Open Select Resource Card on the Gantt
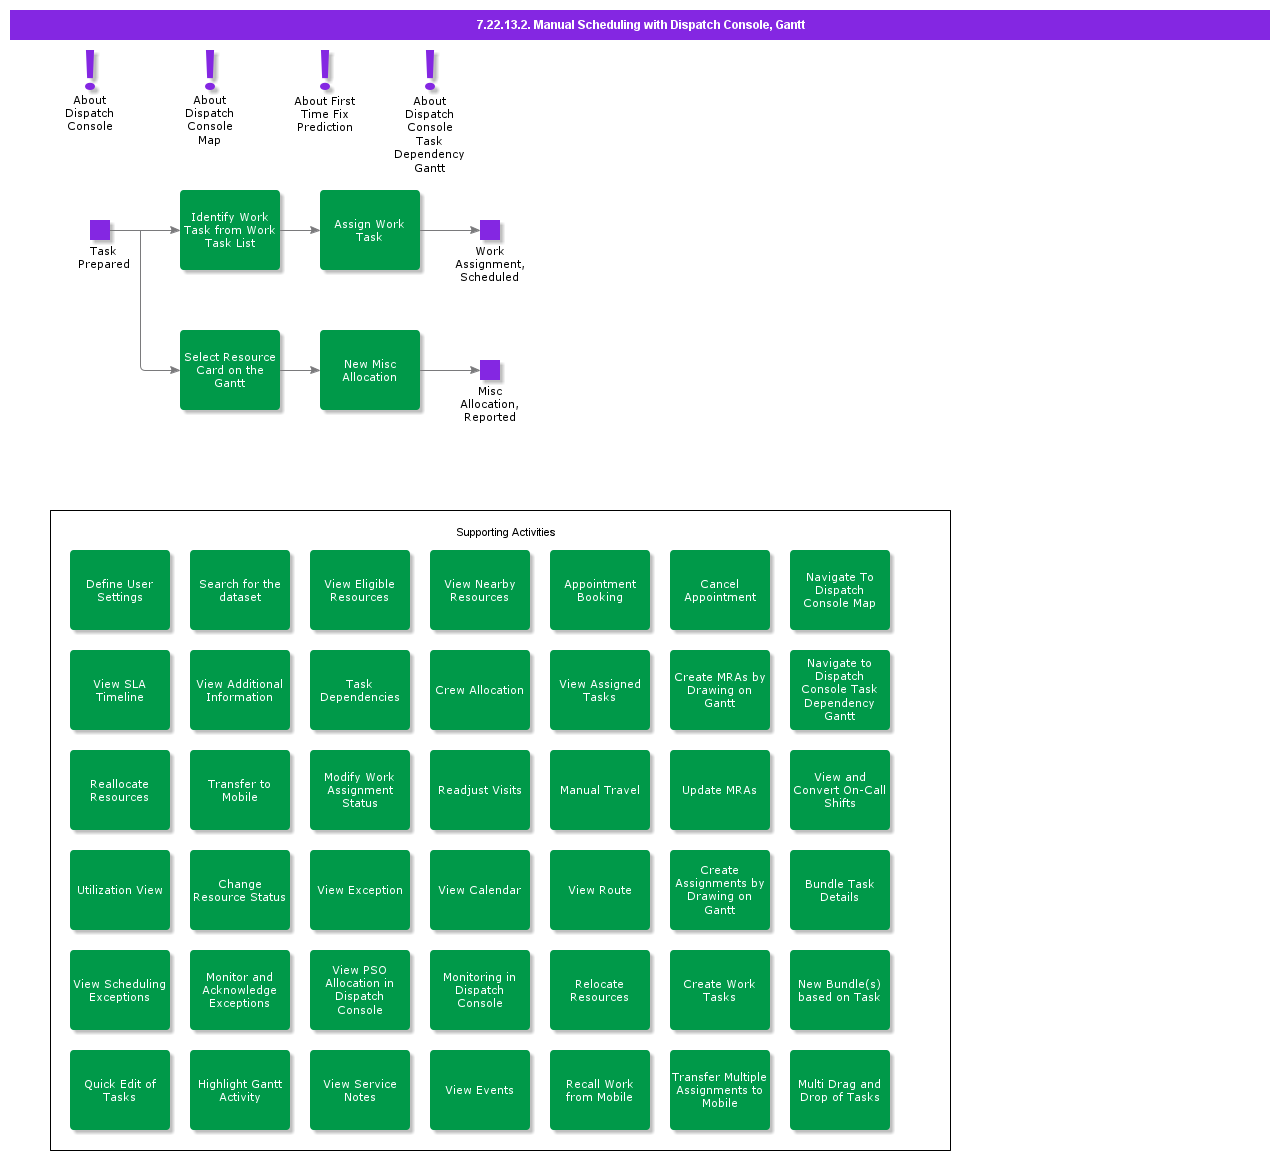This screenshot has width=1280, height=1160. [x=230, y=370]
